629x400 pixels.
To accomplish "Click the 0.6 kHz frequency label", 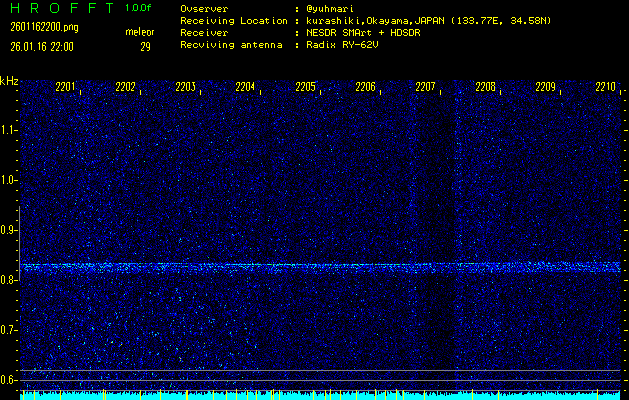I will (x=9, y=380).
